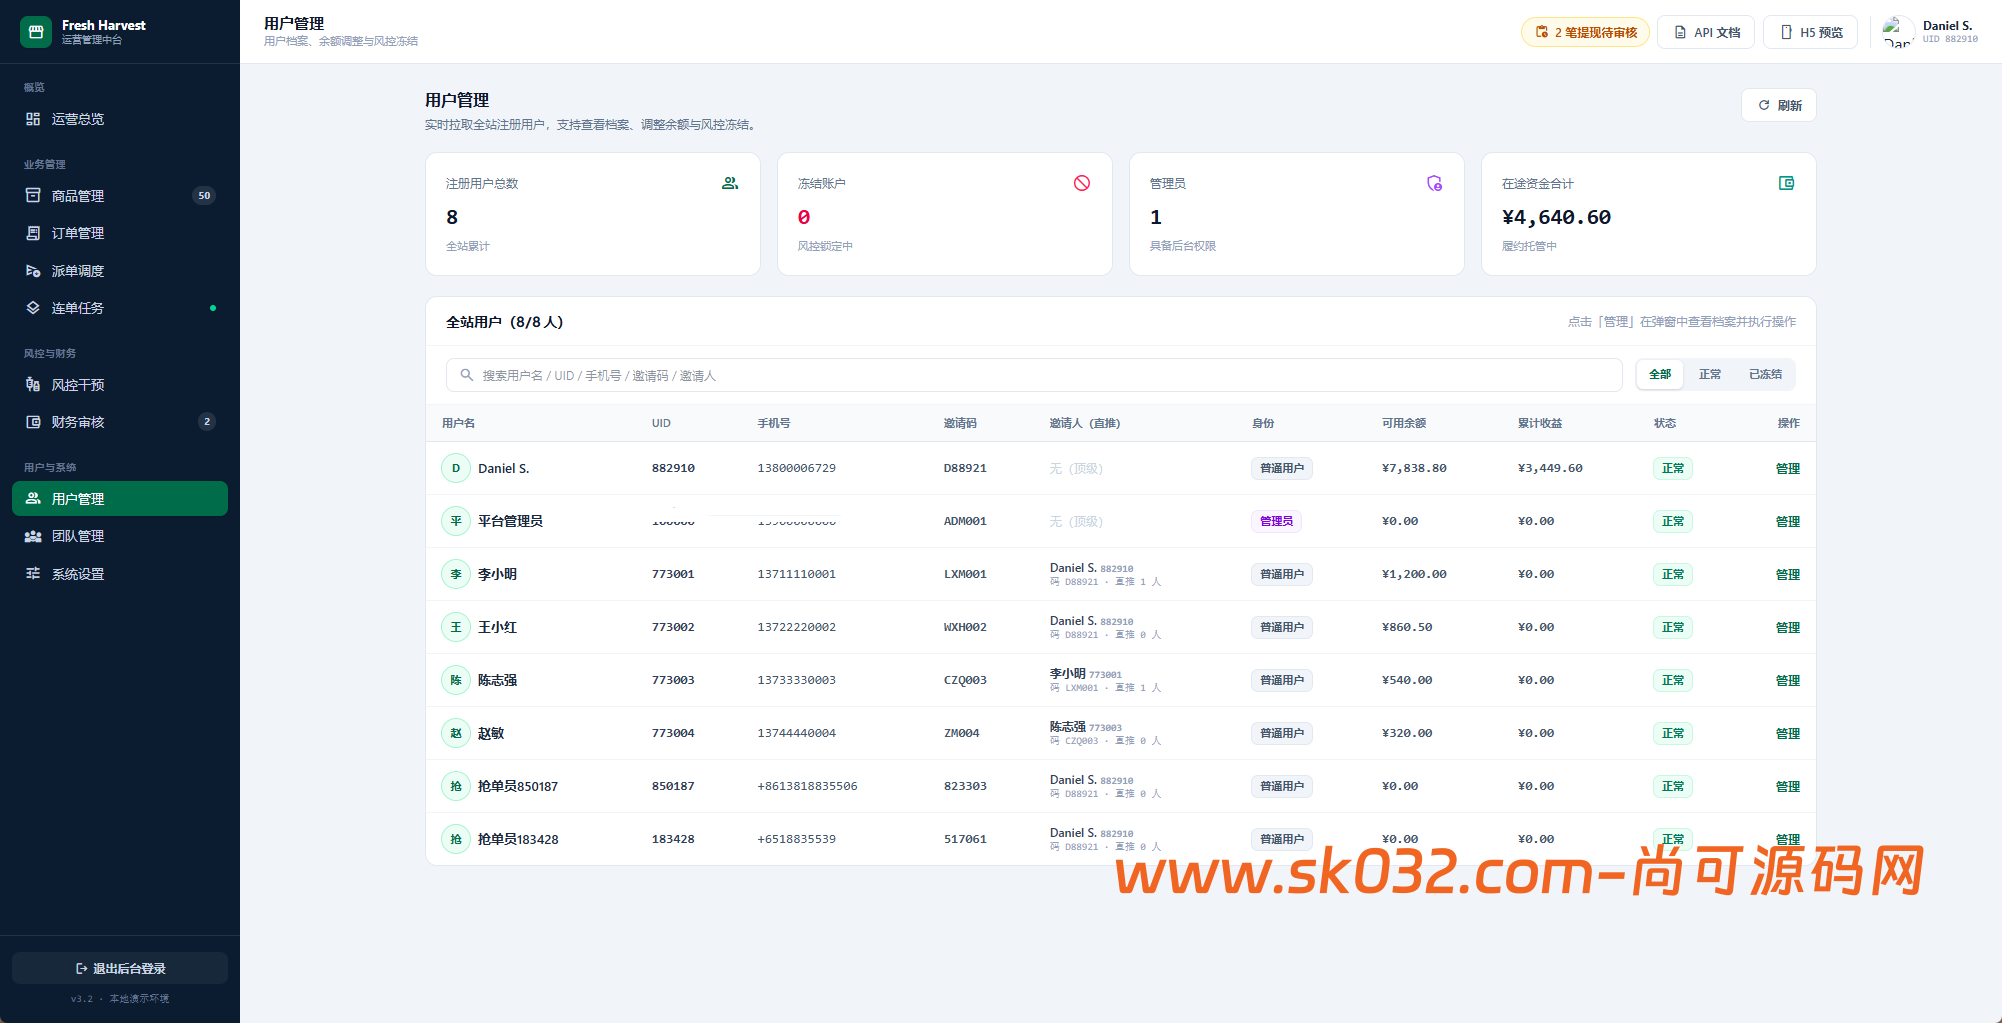Open 商品管理 in the sidebar
Image resolution: width=2002 pixels, height=1023 pixels.
[120, 196]
